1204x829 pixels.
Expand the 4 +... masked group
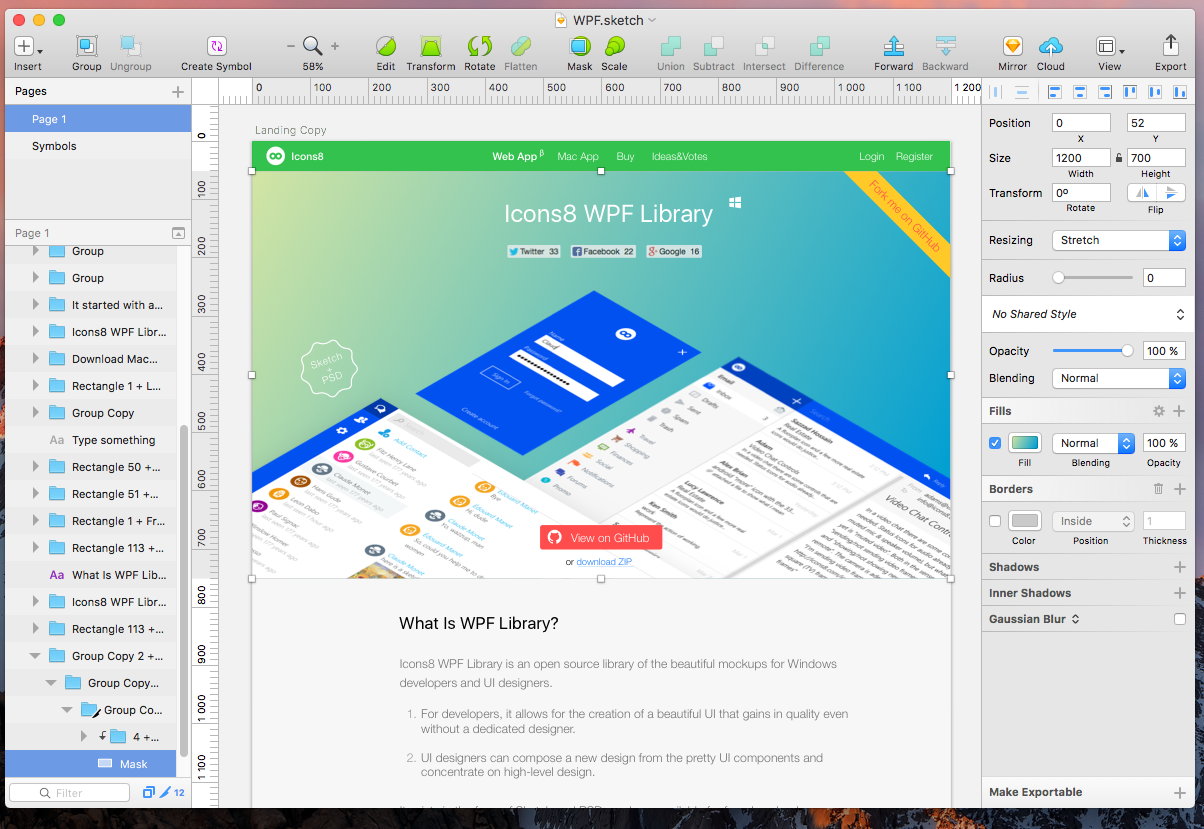point(84,737)
